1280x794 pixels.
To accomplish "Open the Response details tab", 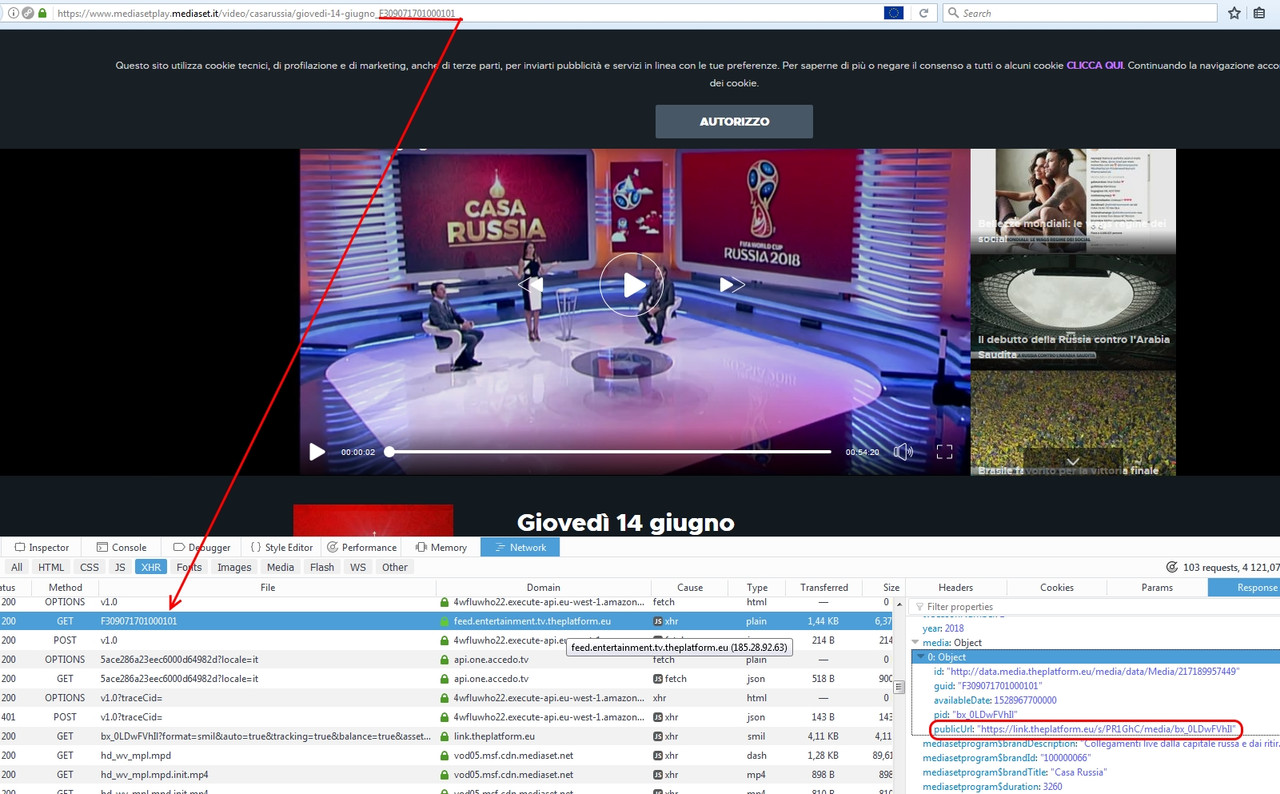I will point(1245,587).
